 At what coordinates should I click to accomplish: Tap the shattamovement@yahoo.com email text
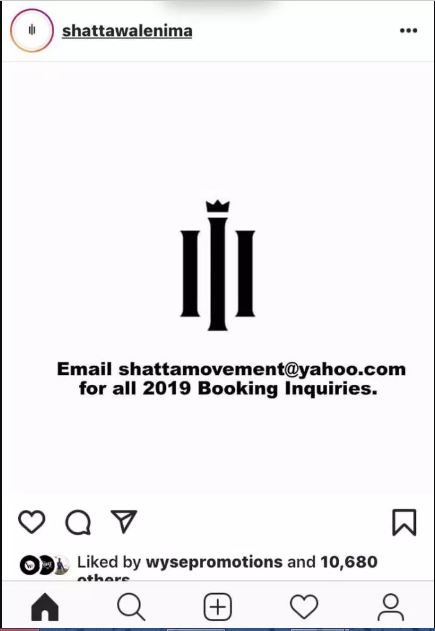click(262, 369)
